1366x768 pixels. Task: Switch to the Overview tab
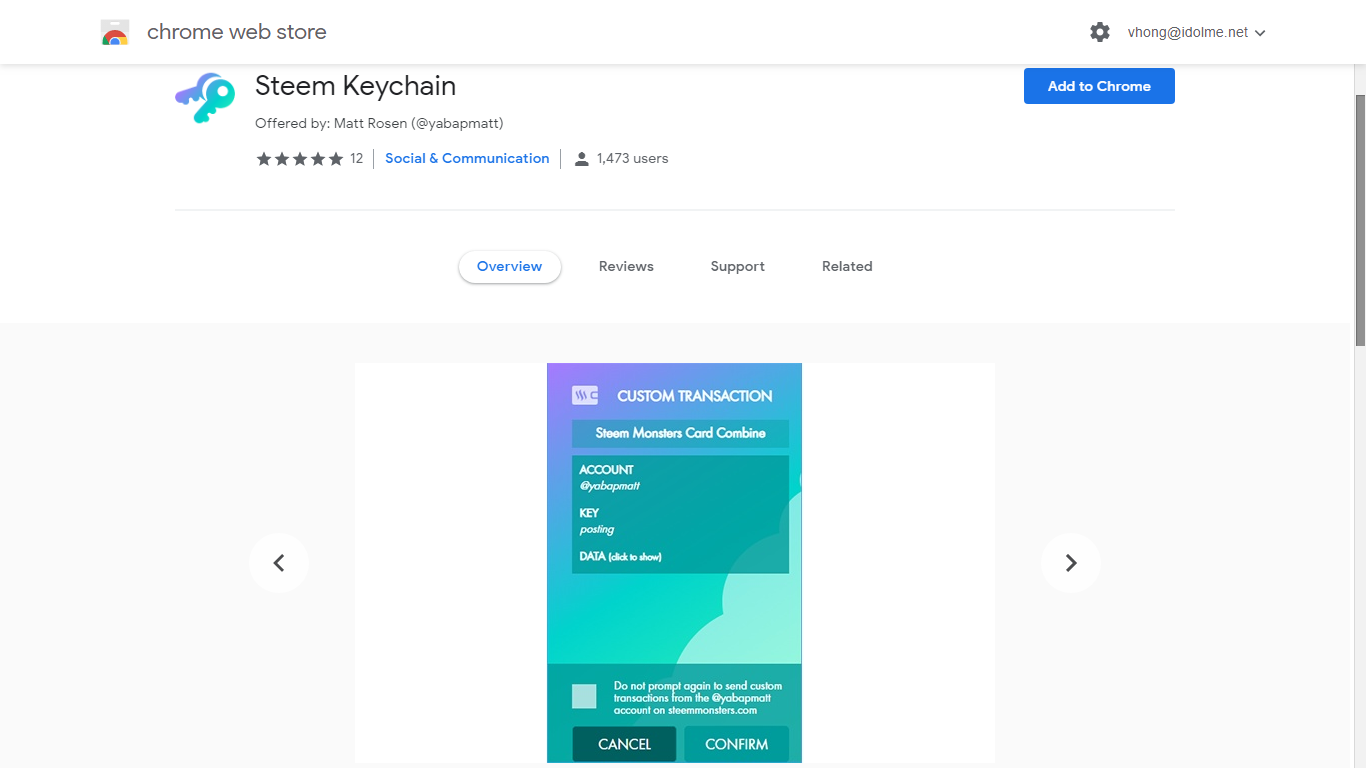pyautogui.click(x=510, y=267)
